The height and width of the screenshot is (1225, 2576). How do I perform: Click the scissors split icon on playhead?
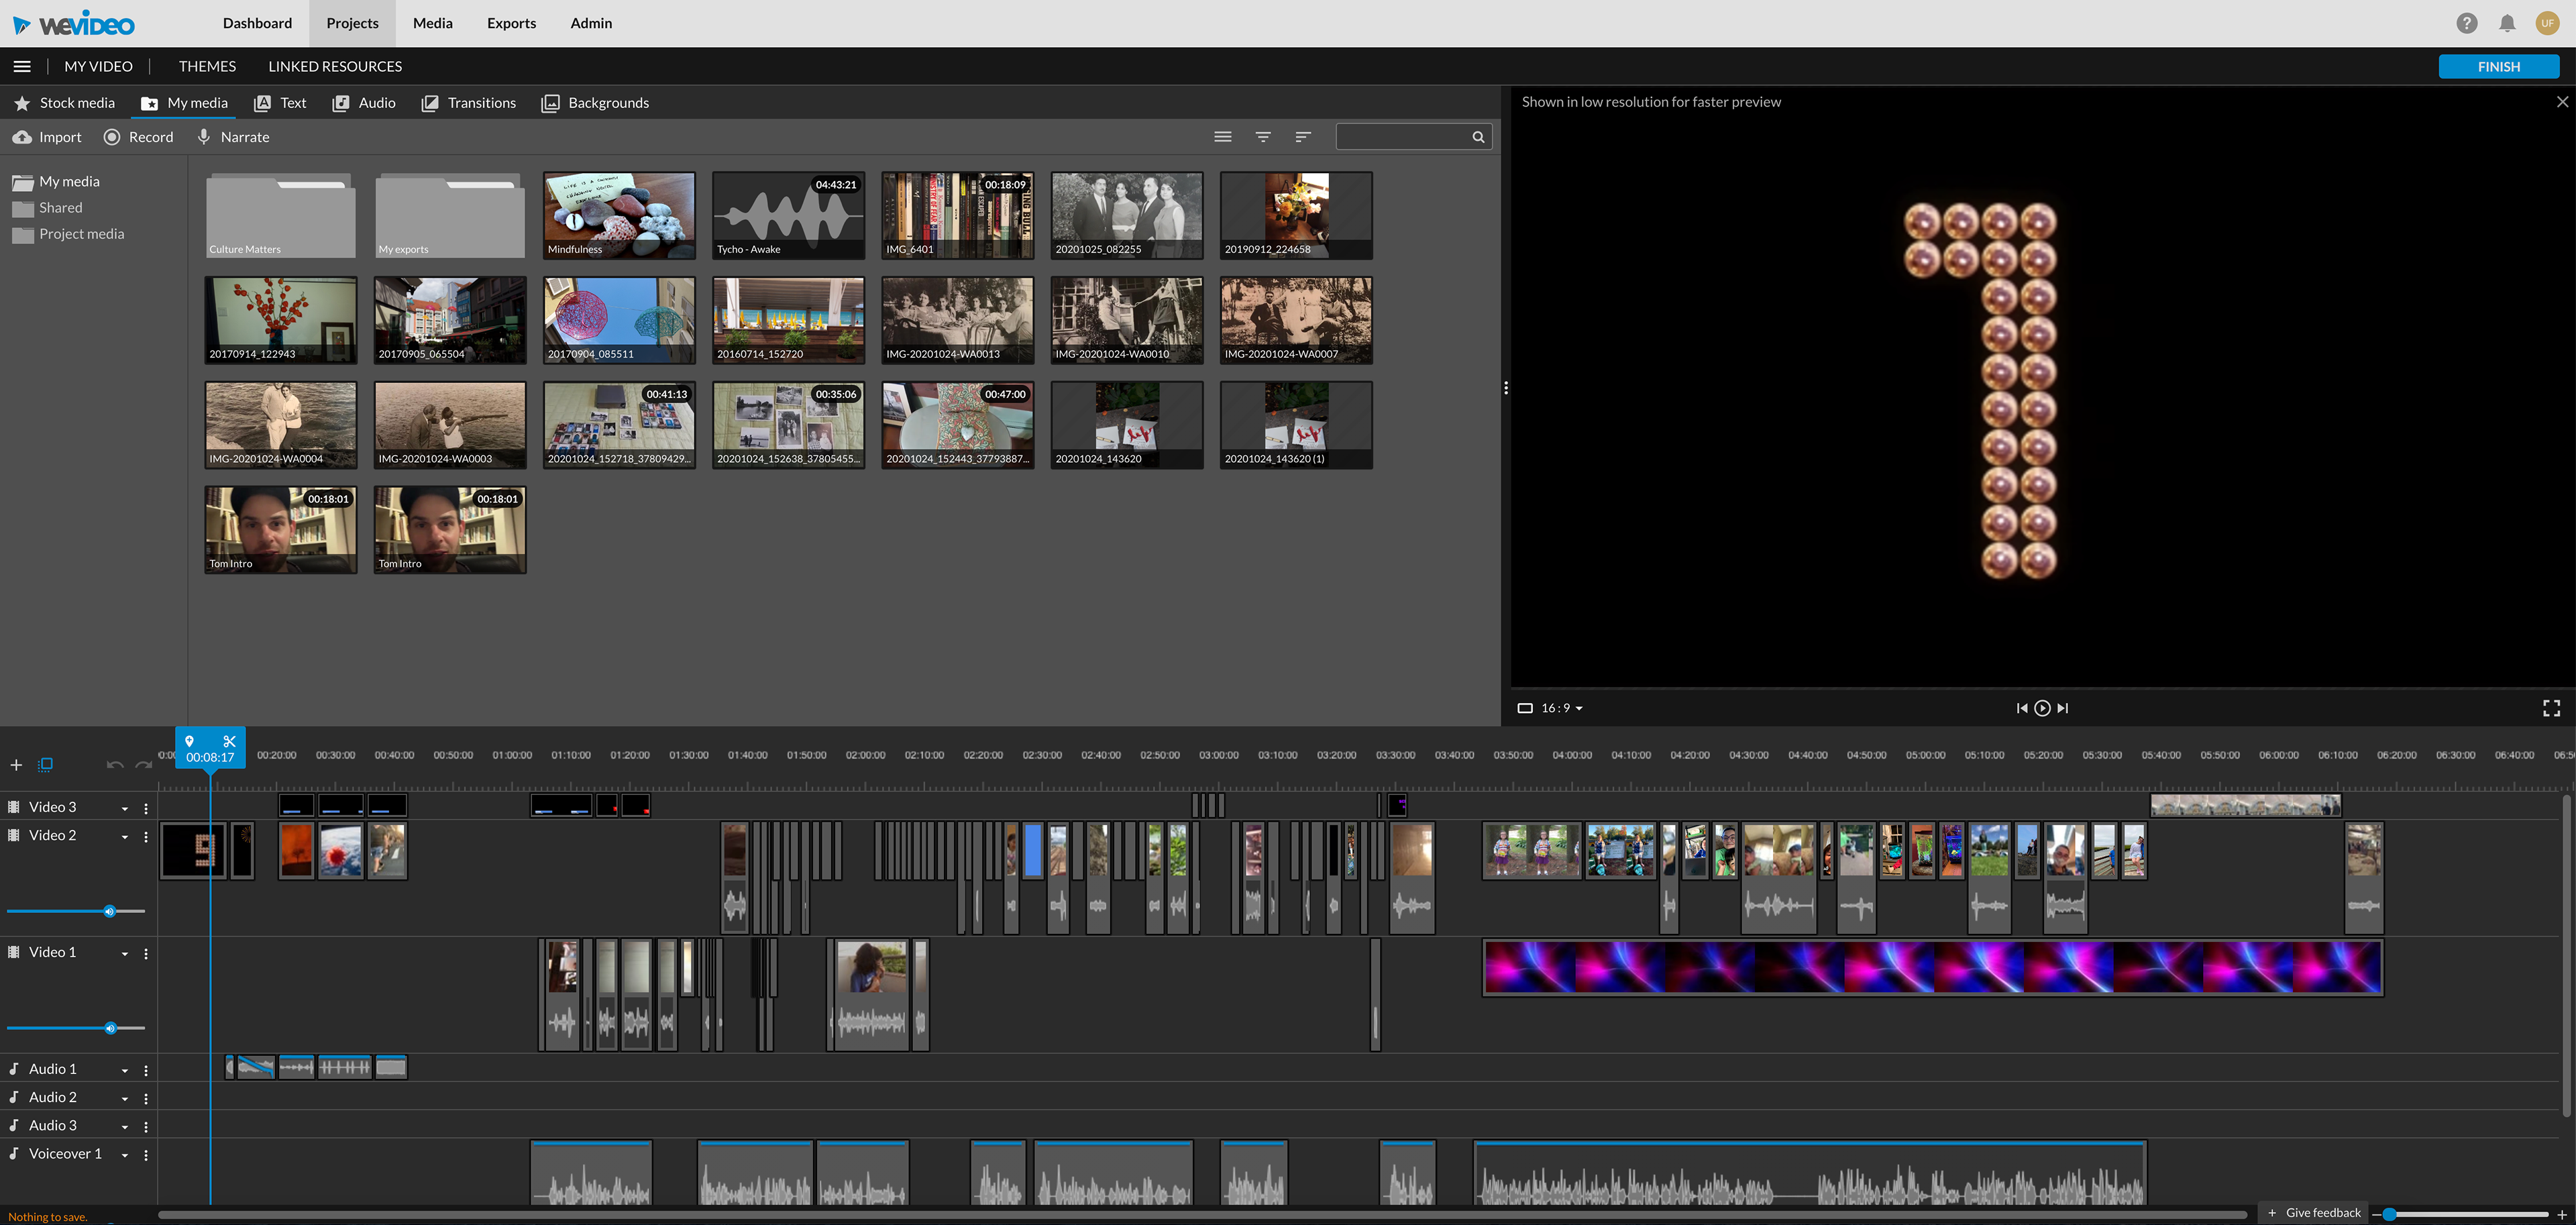click(229, 741)
